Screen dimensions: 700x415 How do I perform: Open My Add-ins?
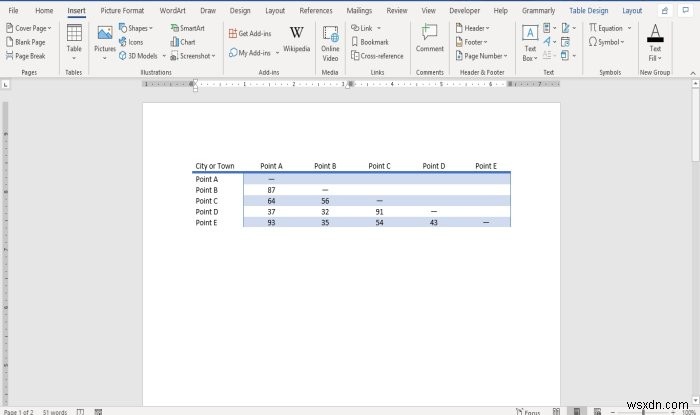250,53
